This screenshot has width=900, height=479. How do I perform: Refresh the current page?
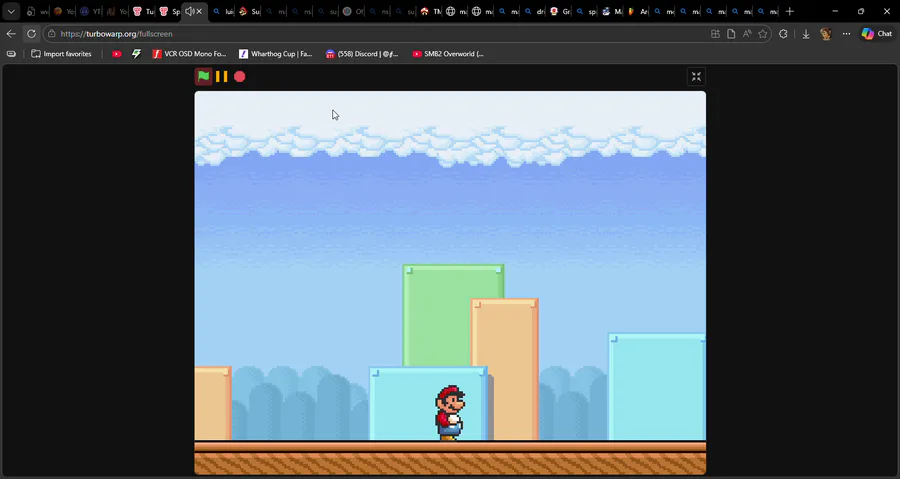click(x=32, y=34)
